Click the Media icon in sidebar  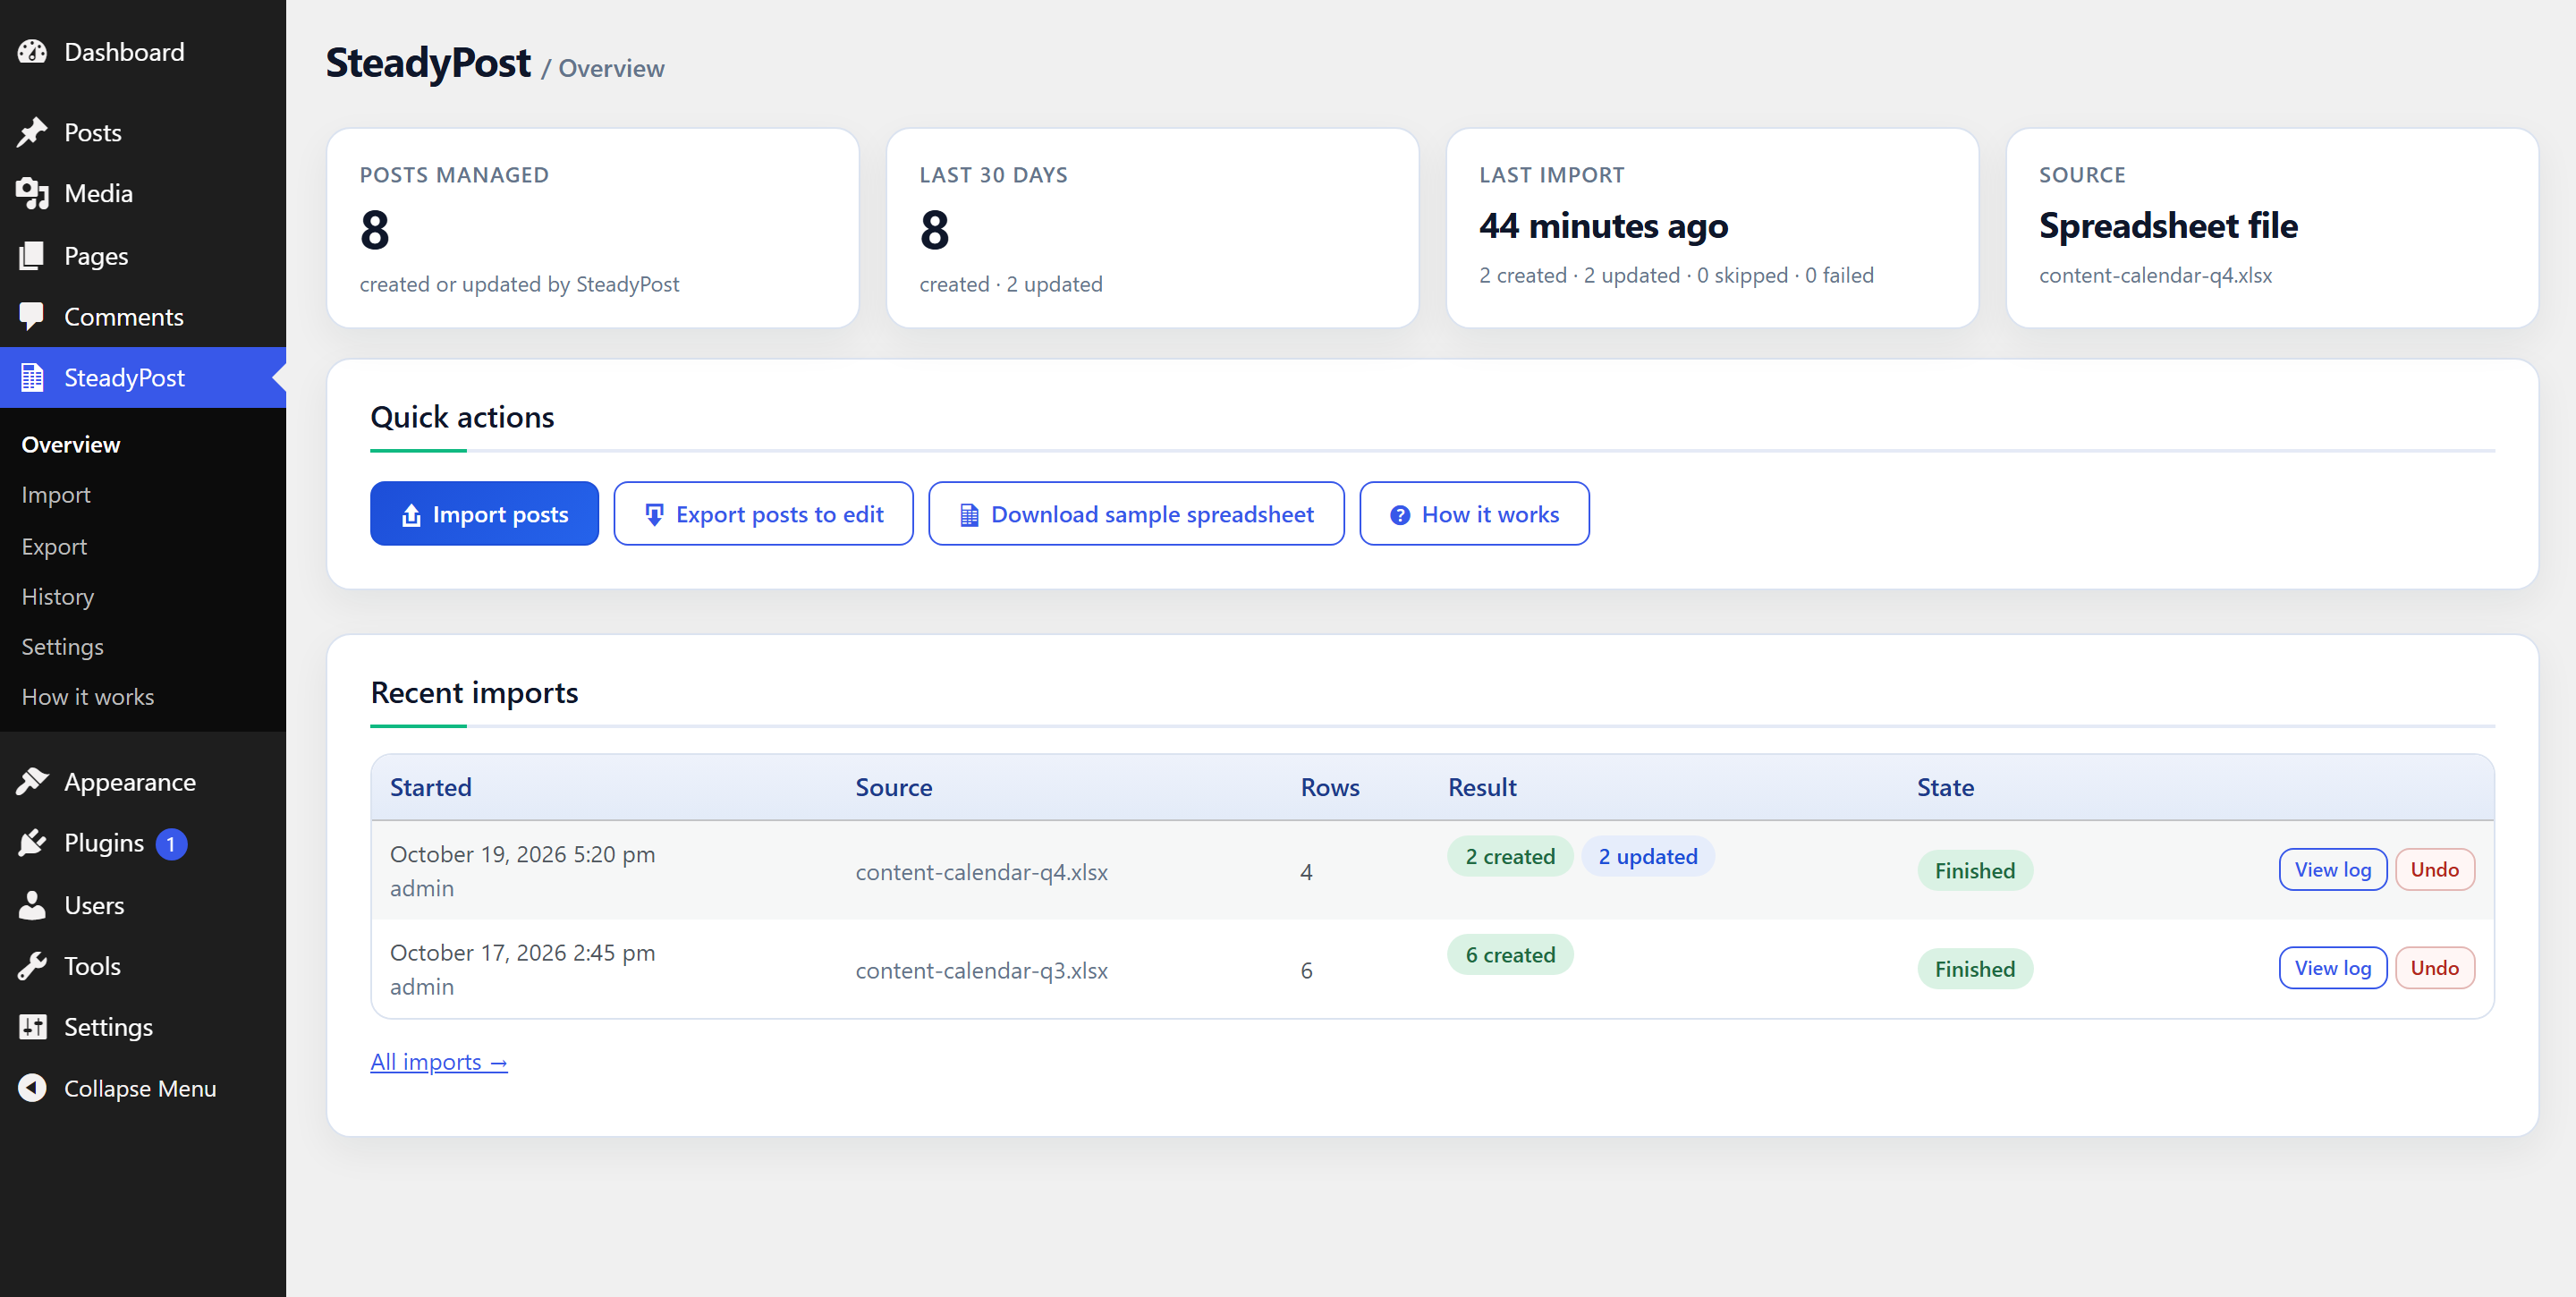[x=32, y=194]
